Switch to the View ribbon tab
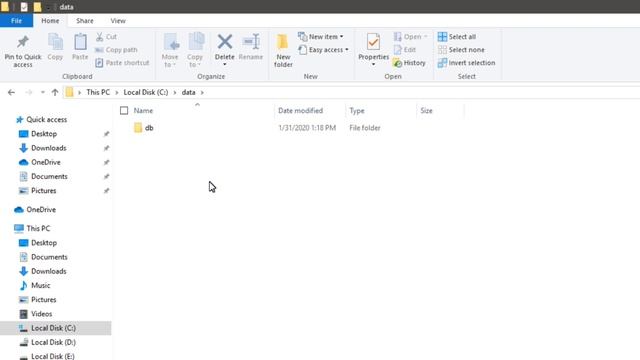Viewport: 640px width, 360px height. (118, 20)
